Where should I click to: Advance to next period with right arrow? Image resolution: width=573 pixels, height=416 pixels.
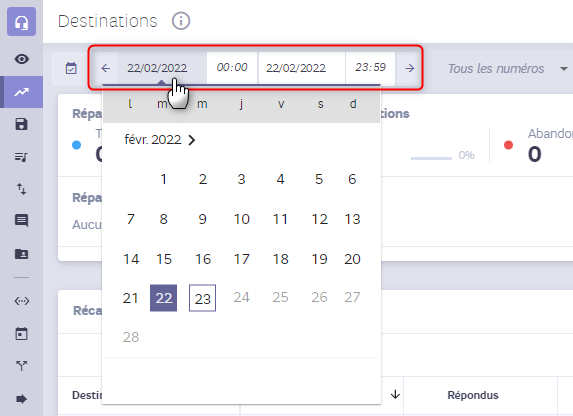pyautogui.click(x=410, y=68)
